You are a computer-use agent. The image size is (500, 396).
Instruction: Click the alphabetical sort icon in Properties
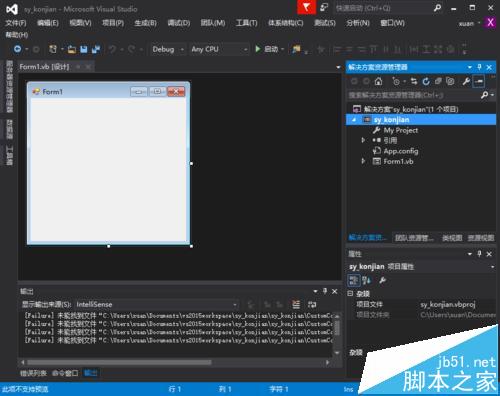[367, 280]
